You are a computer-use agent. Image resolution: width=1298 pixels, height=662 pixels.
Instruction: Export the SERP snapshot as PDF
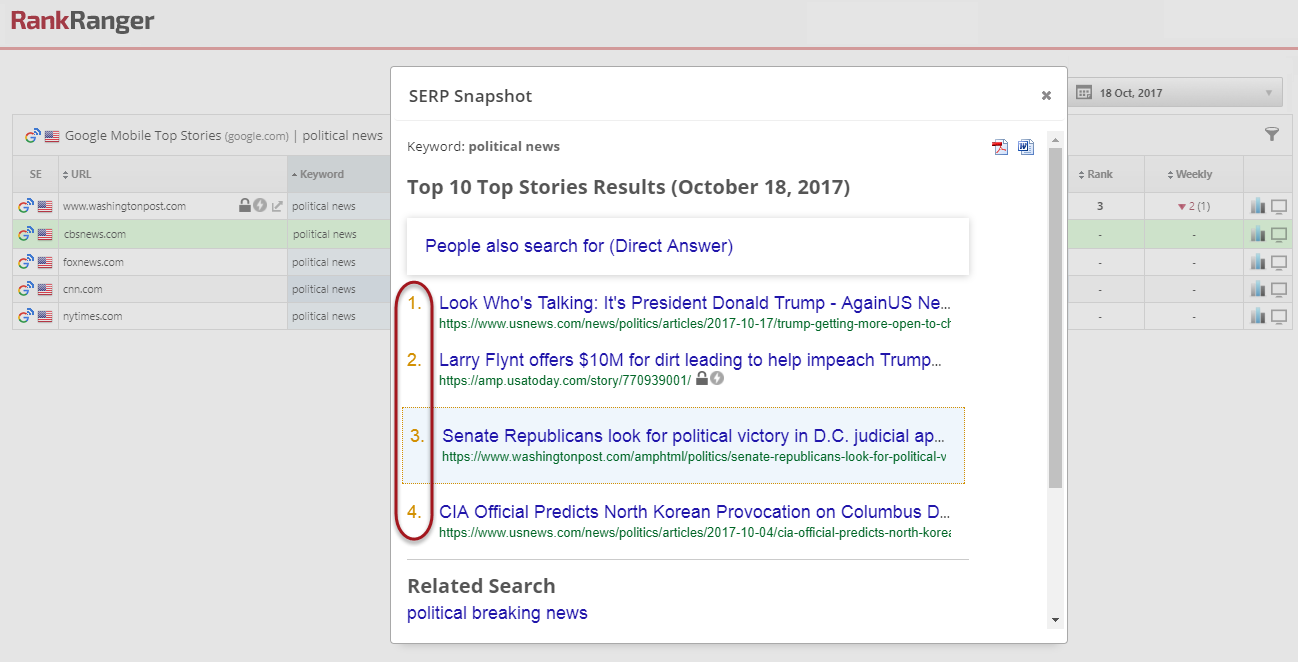[1000, 148]
